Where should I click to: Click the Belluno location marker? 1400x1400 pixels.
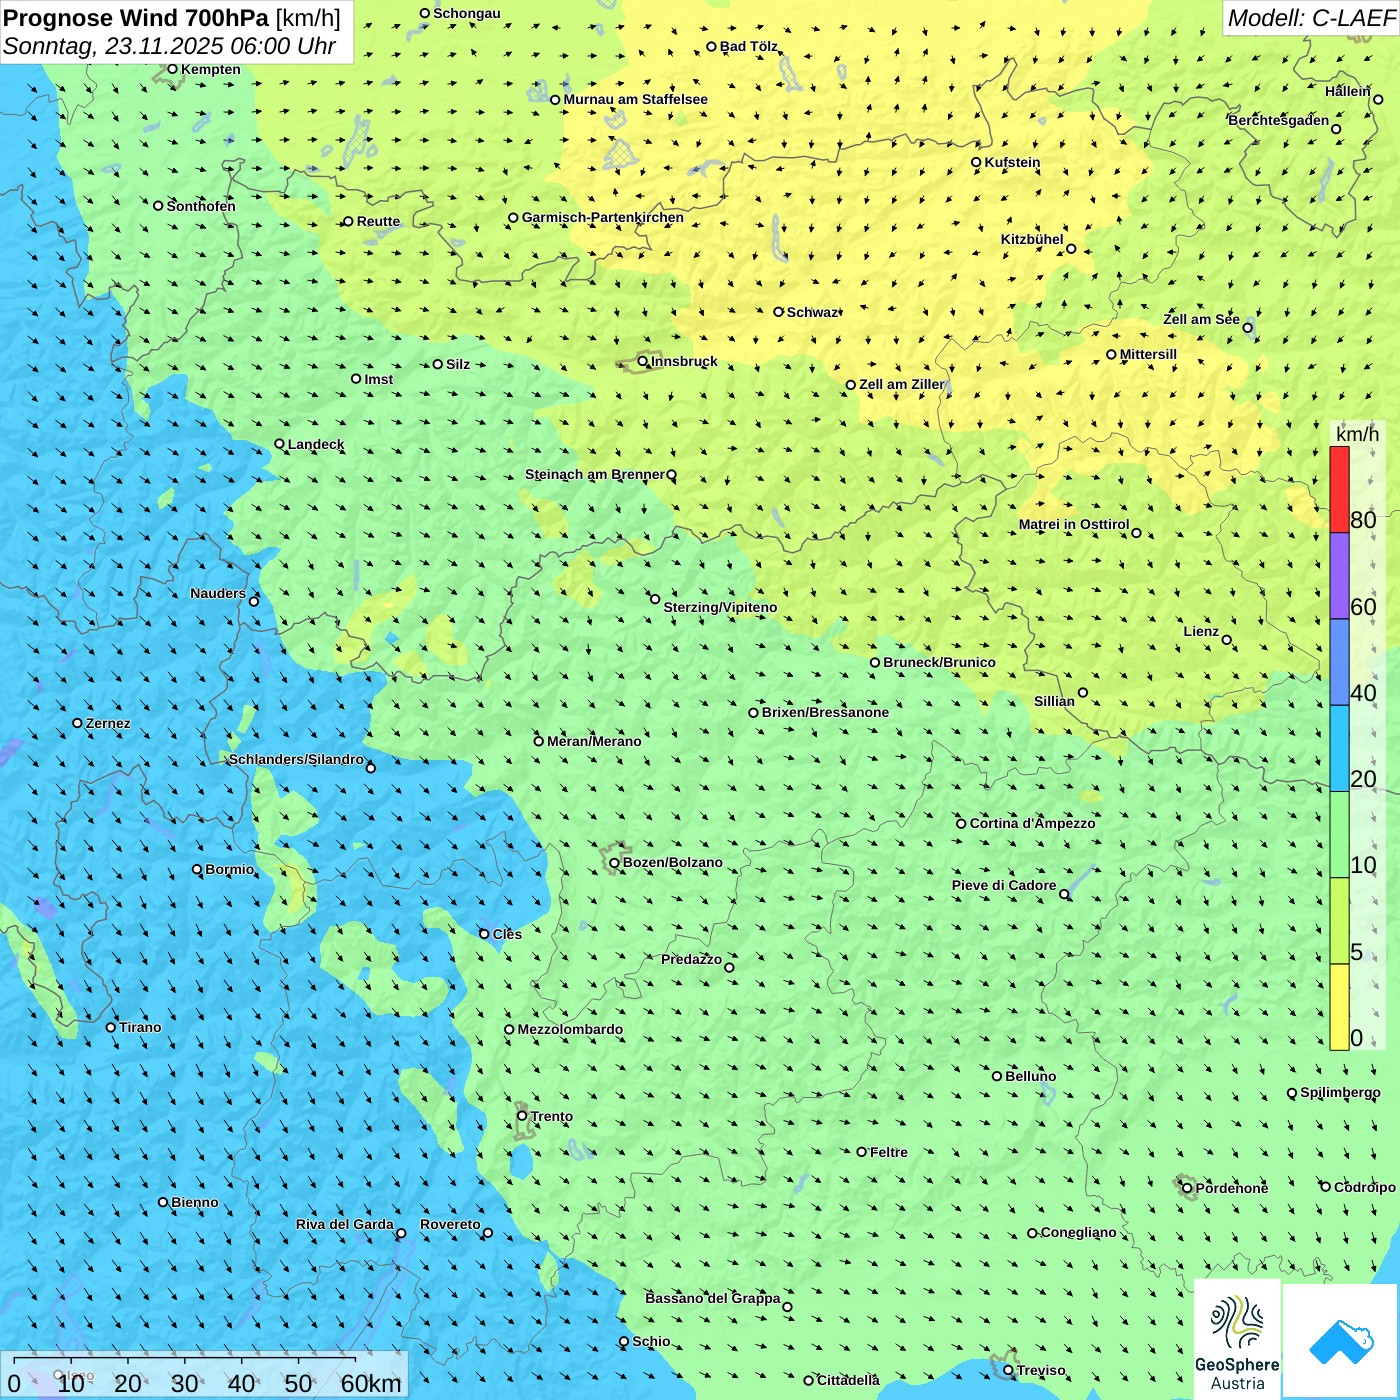click(x=996, y=1076)
